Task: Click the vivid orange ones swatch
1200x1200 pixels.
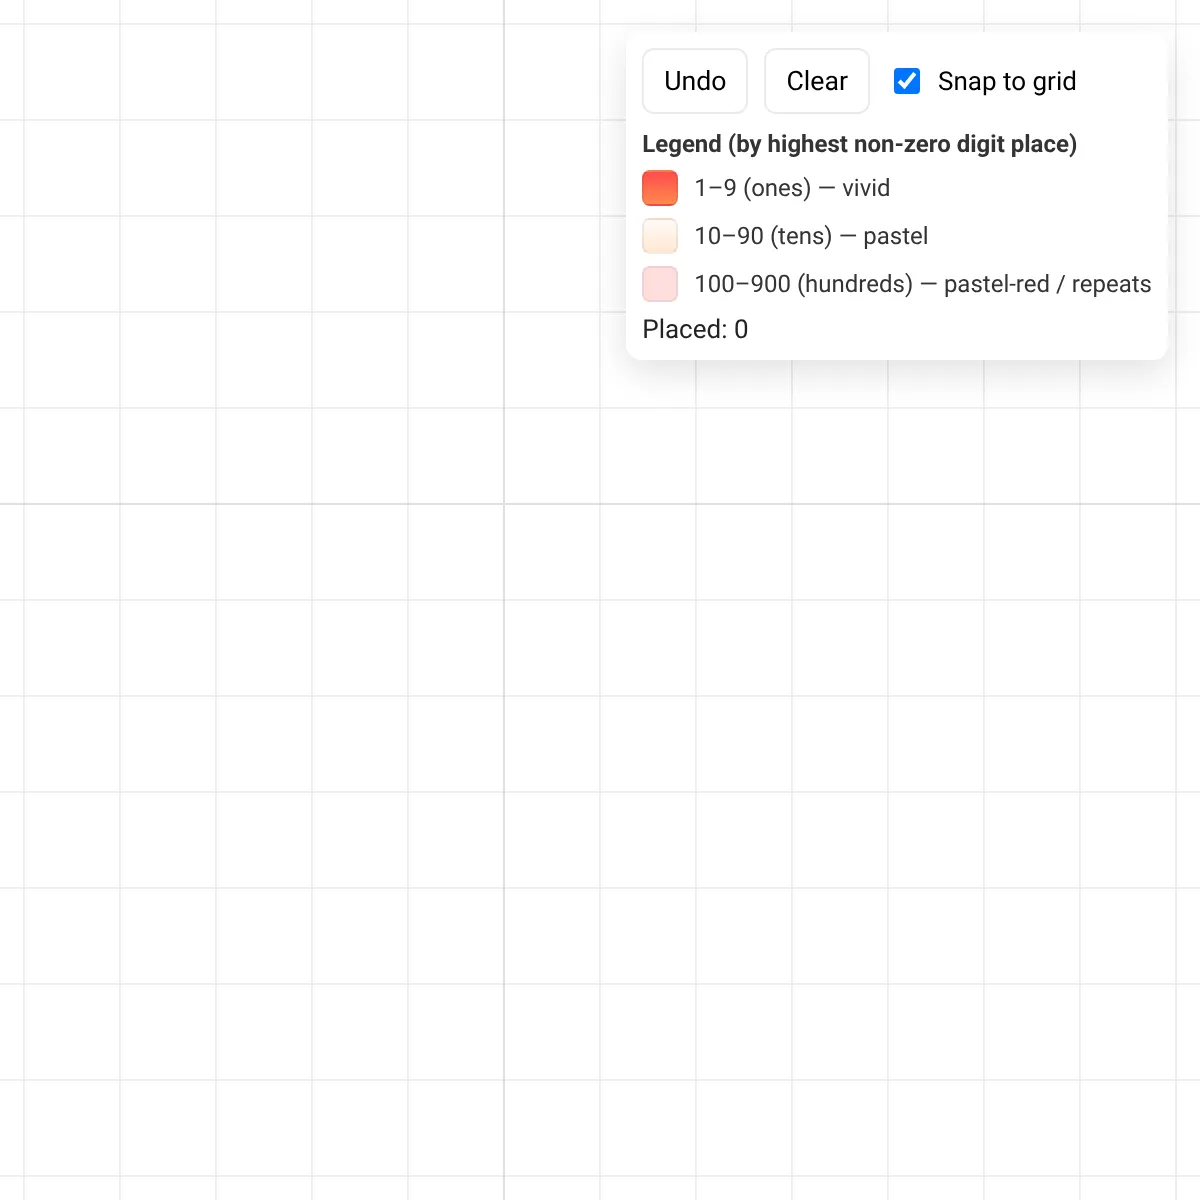Action: click(660, 188)
